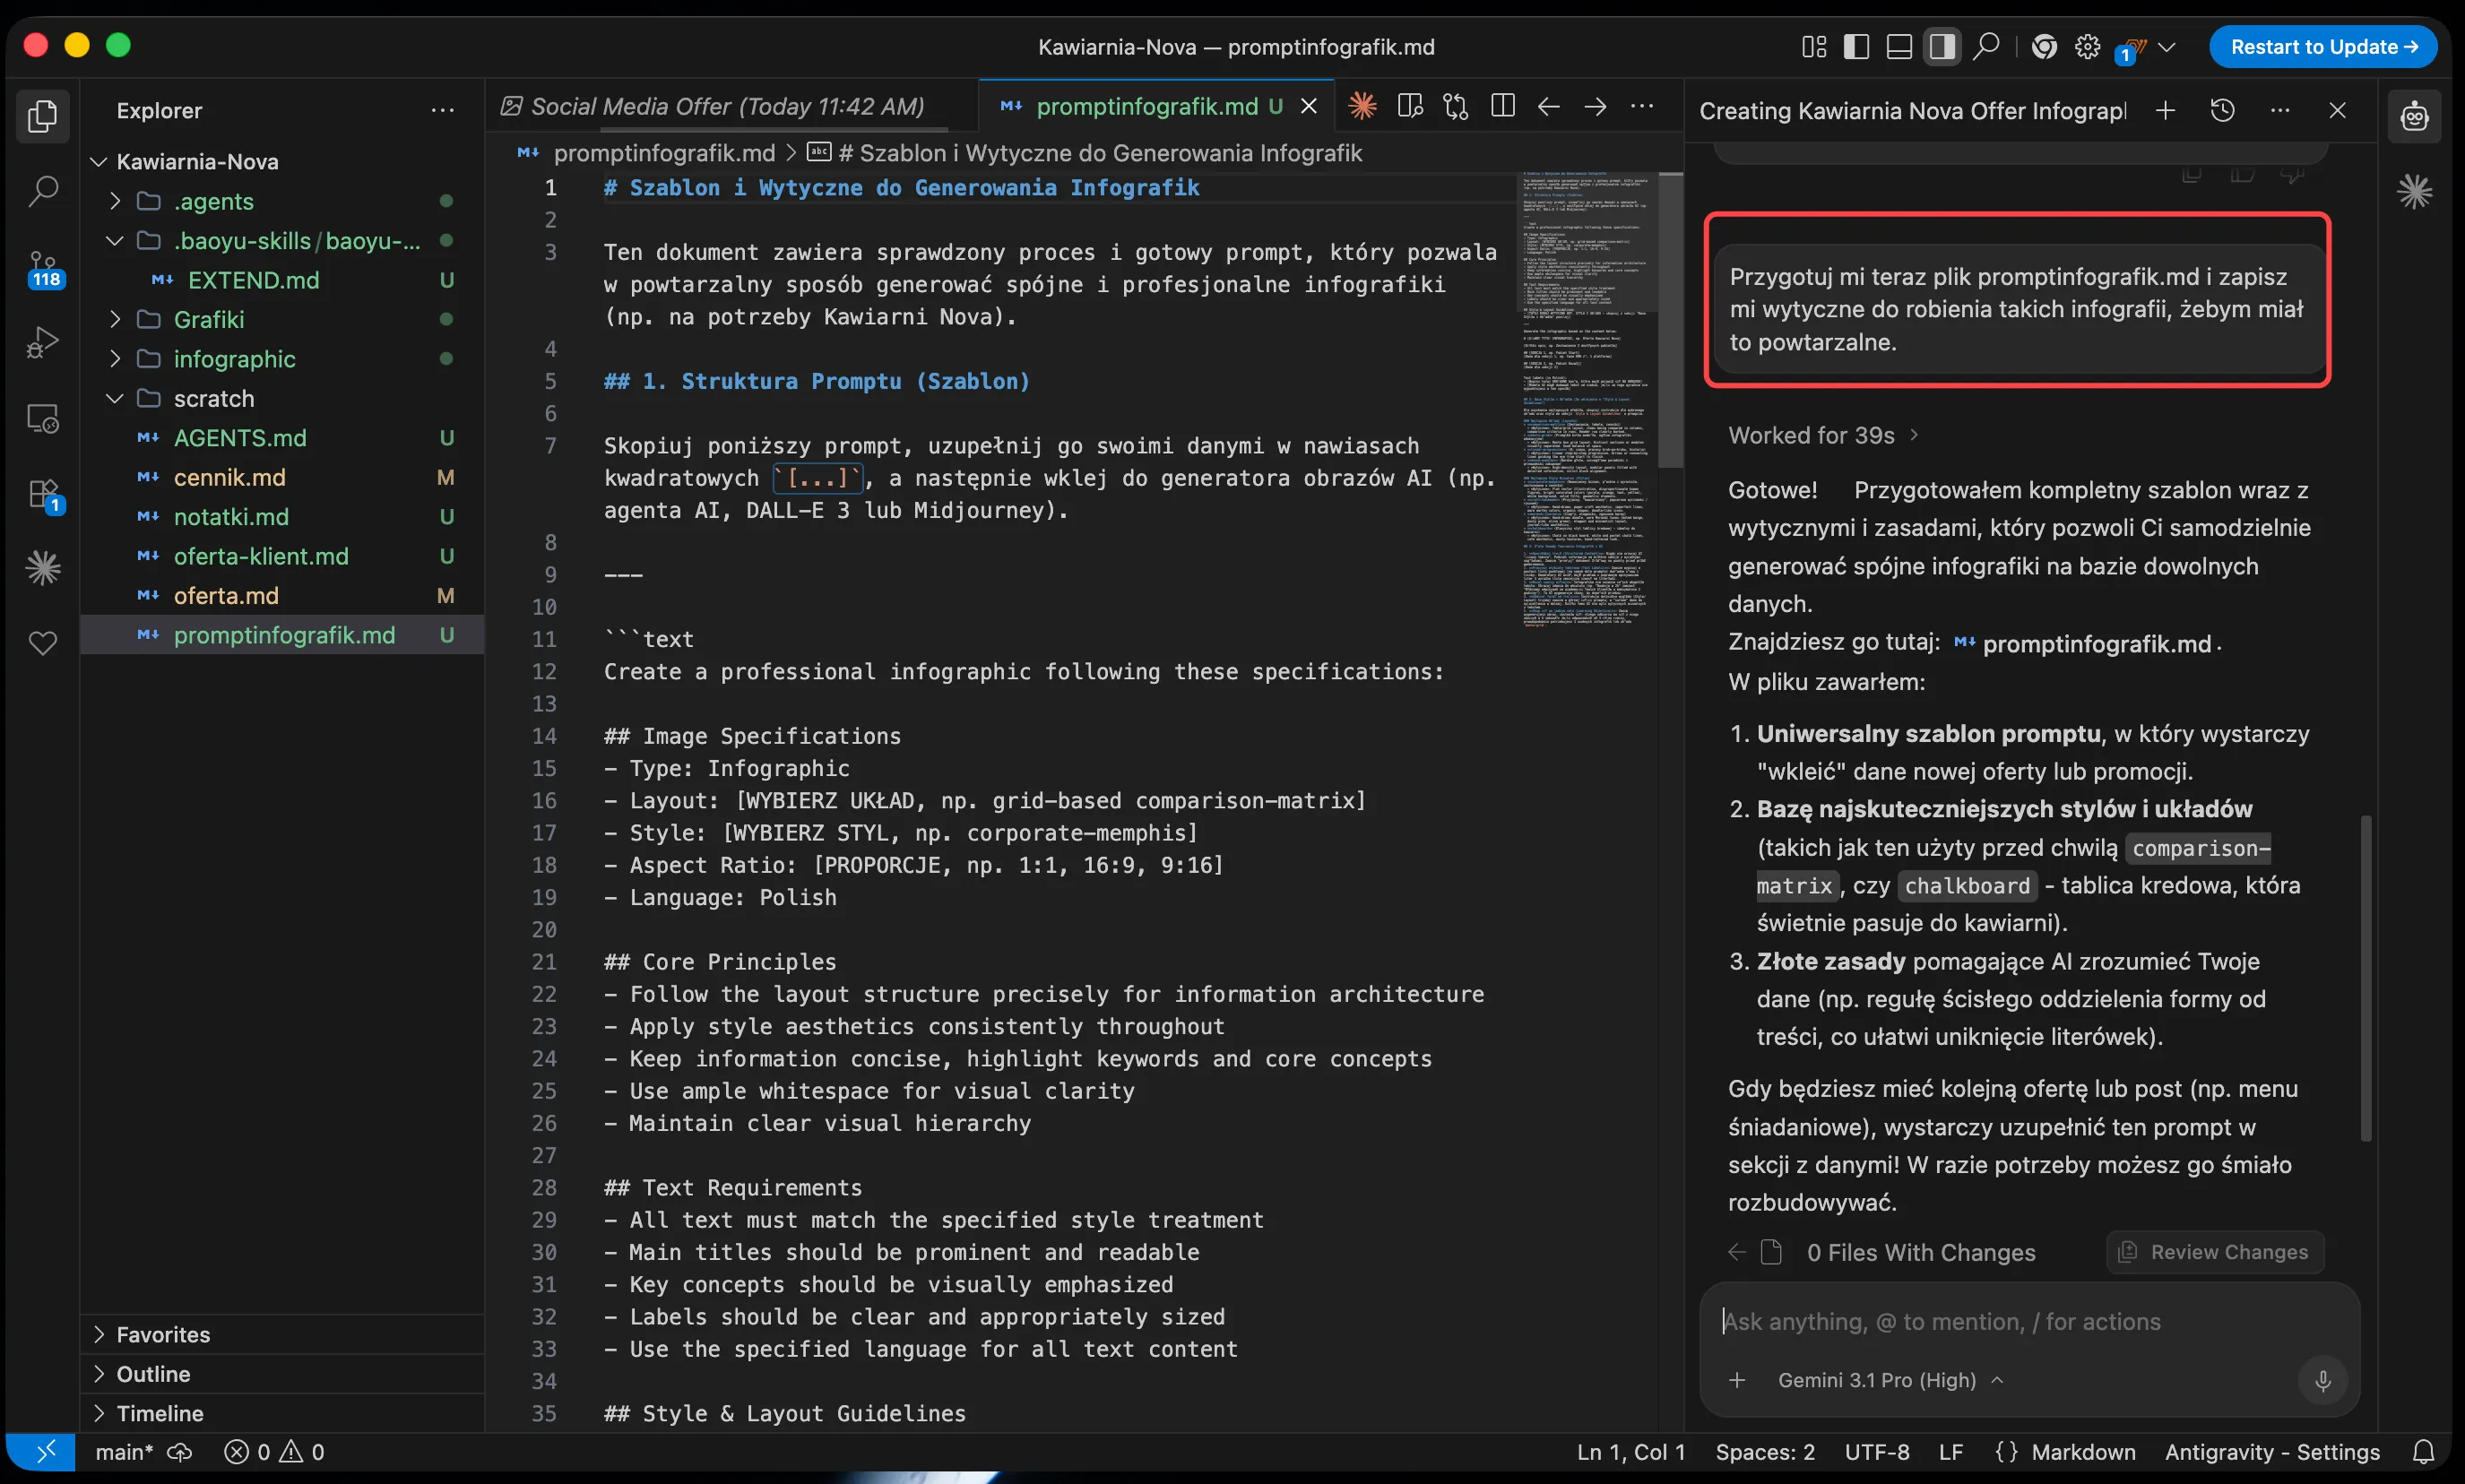Split the editor to the right
This screenshot has width=2465, height=1484.
[1502, 106]
